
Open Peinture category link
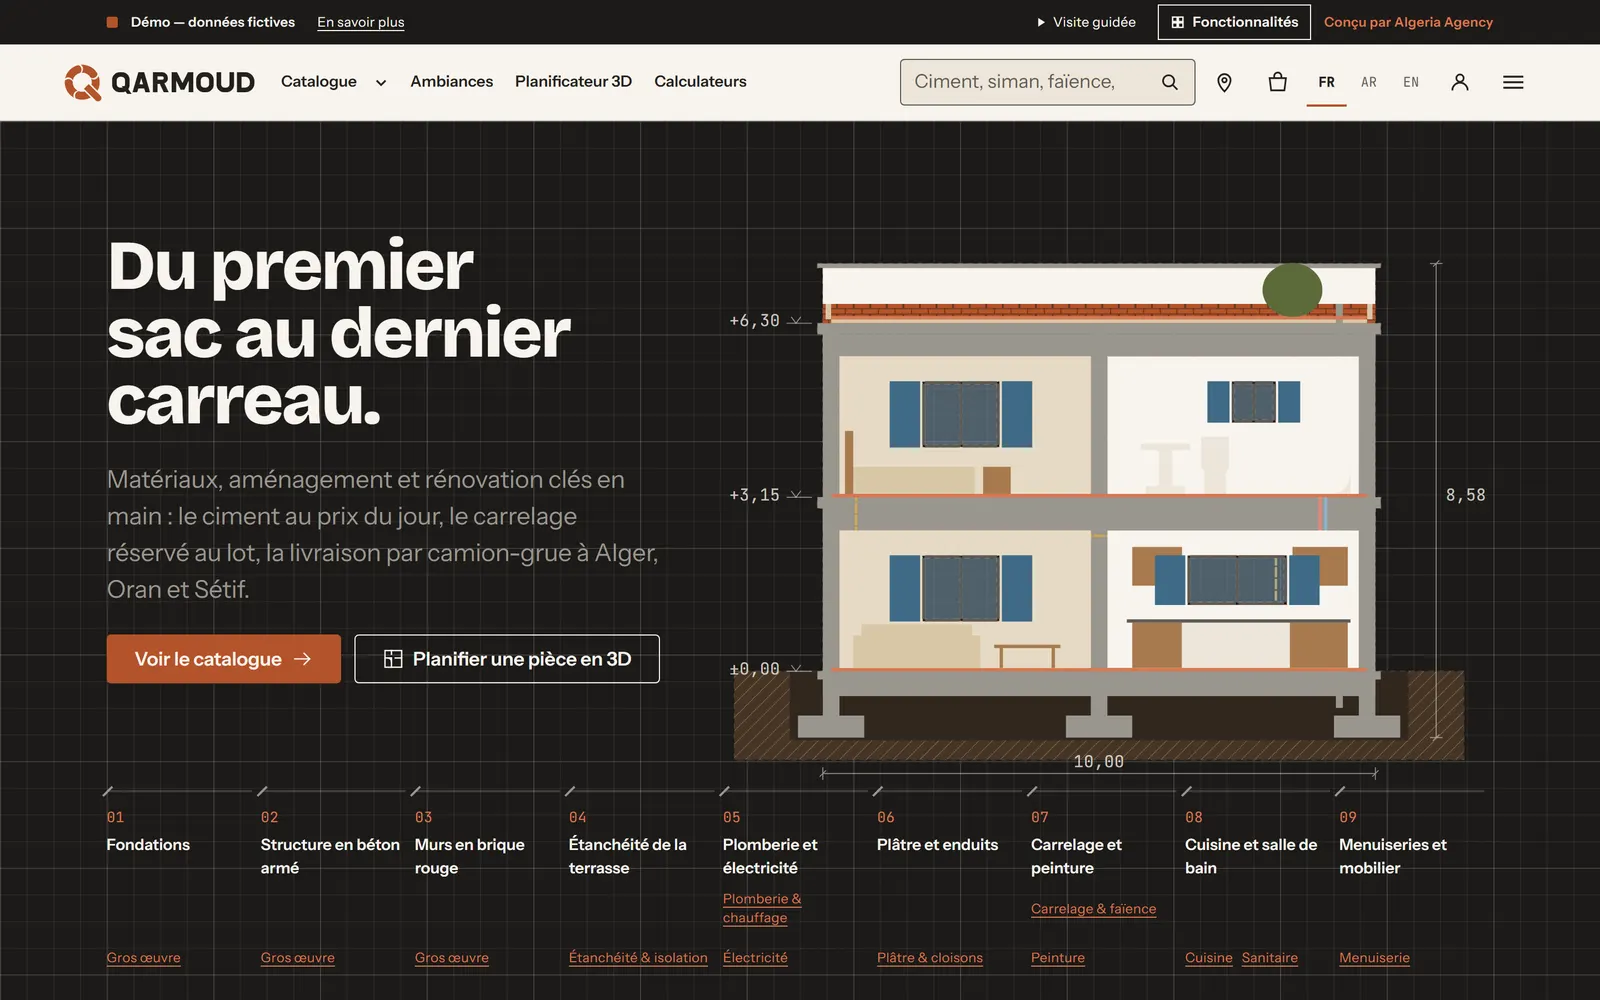point(1058,958)
